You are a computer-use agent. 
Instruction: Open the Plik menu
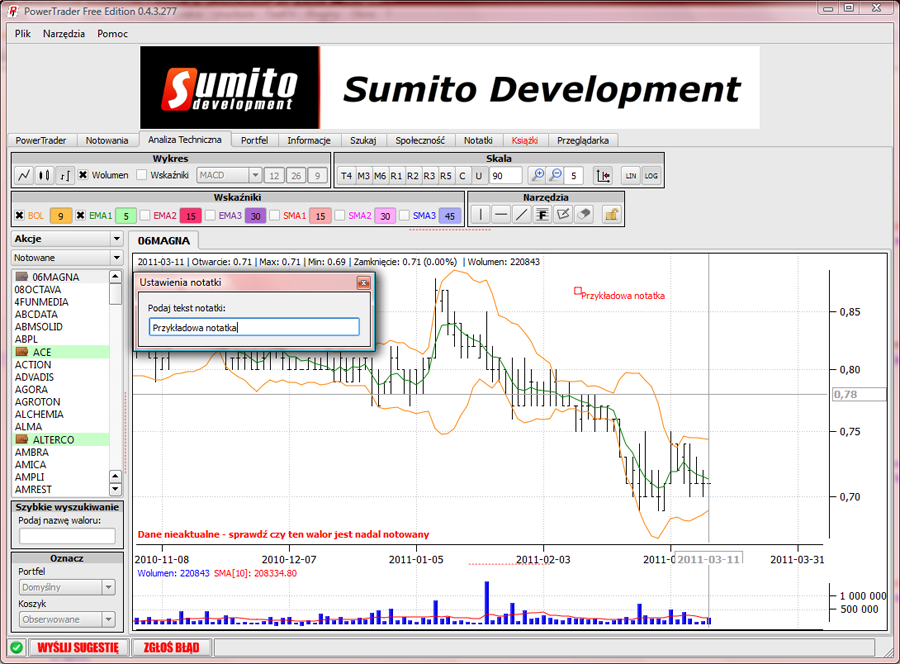pyautogui.click(x=23, y=33)
